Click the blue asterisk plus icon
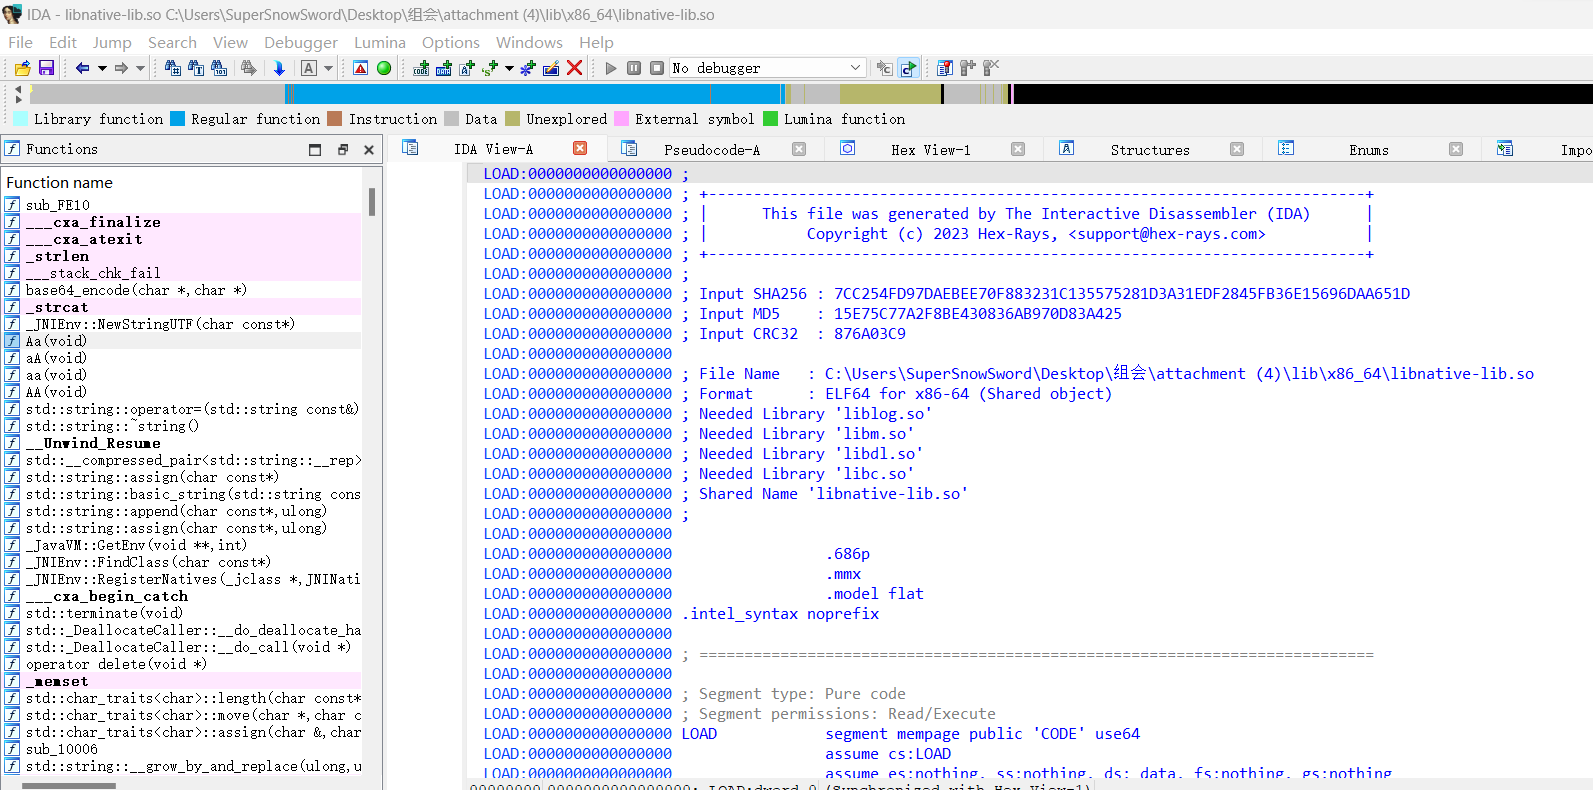Image resolution: width=1593 pixels, height=790 pixels. [528, 68]
